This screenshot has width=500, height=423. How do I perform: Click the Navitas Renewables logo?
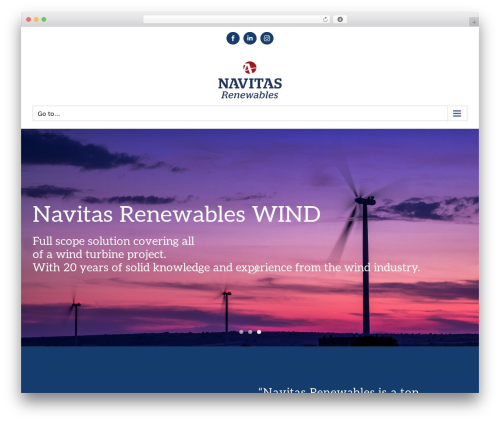tap(250, 80)
